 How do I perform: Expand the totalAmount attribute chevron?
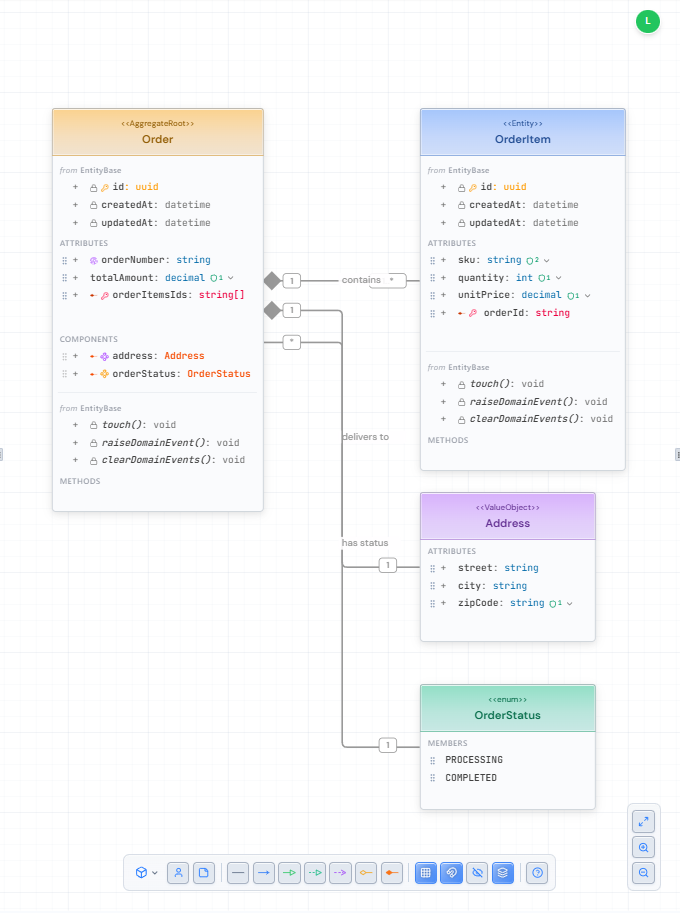tap(231, 278)
